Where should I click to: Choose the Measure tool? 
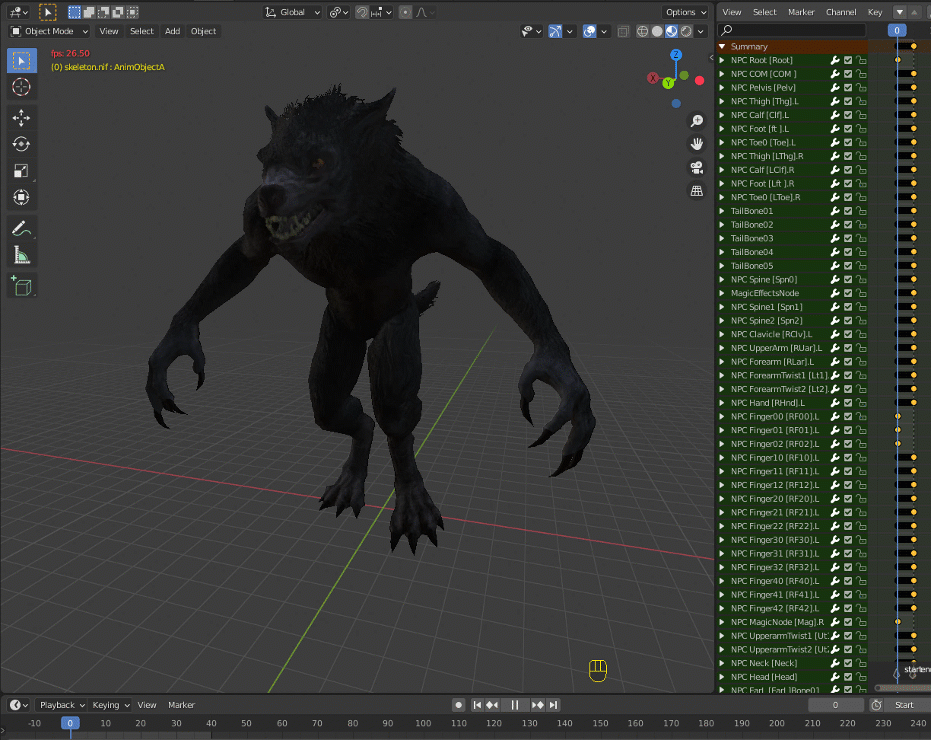tap(21, 254)
